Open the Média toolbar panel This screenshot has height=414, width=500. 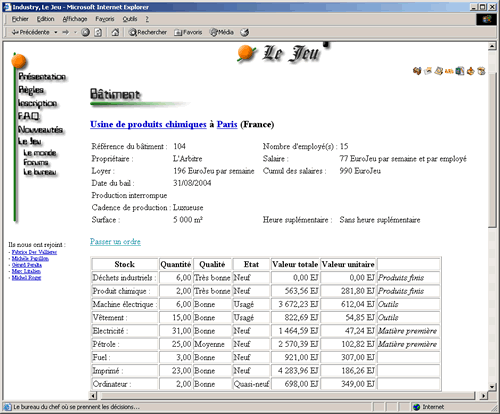click(x=222, y=32)
